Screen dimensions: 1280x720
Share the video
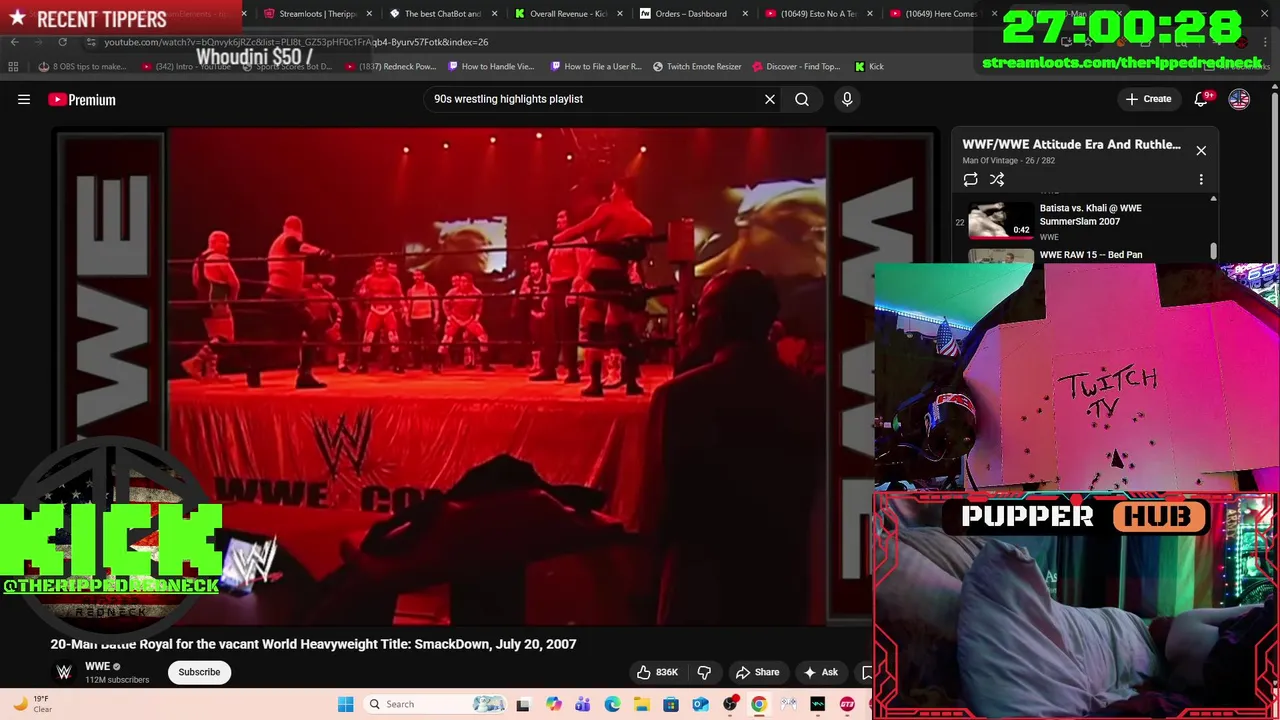[x=757, y=672]
